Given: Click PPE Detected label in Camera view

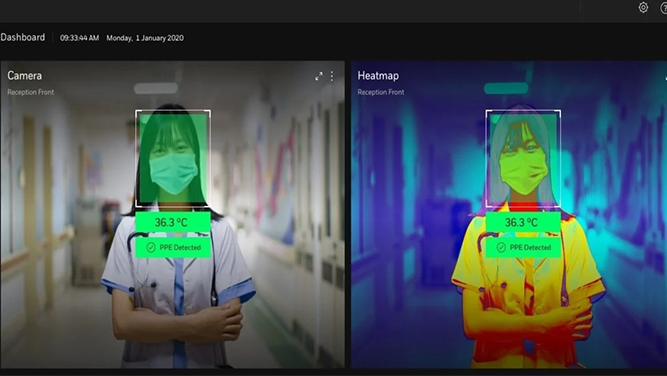Looking at the screenshot, I should pyautogui.click(x=180, y=248).
